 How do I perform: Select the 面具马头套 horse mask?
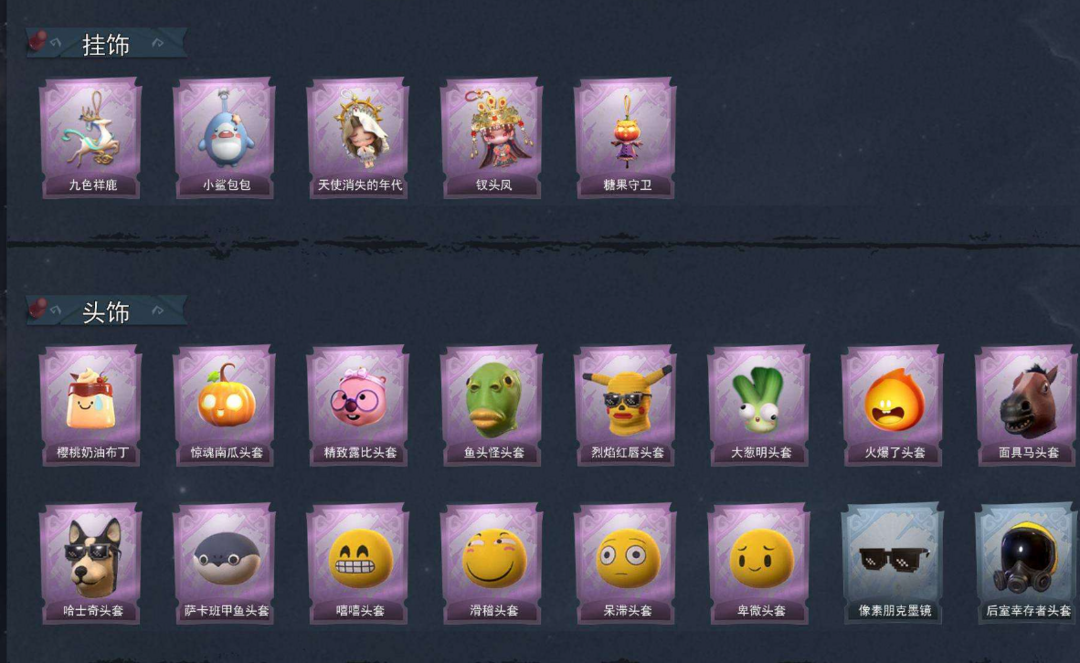click(x=1027, y=406)
